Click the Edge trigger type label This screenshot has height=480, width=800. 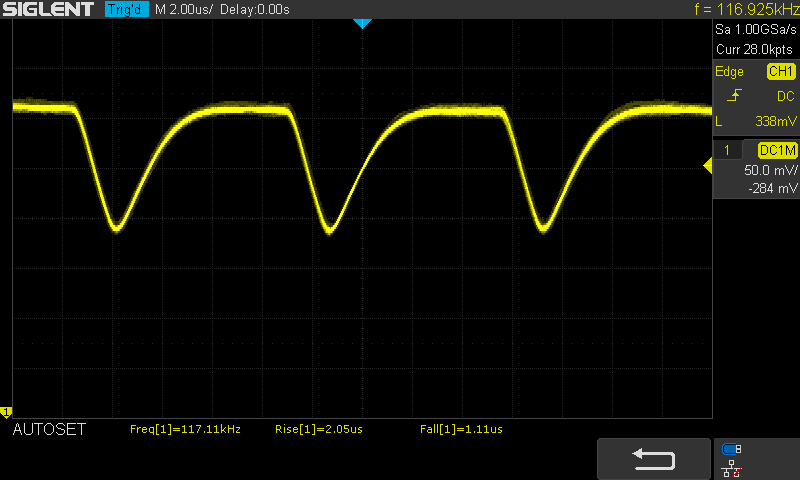pos(729,72)
